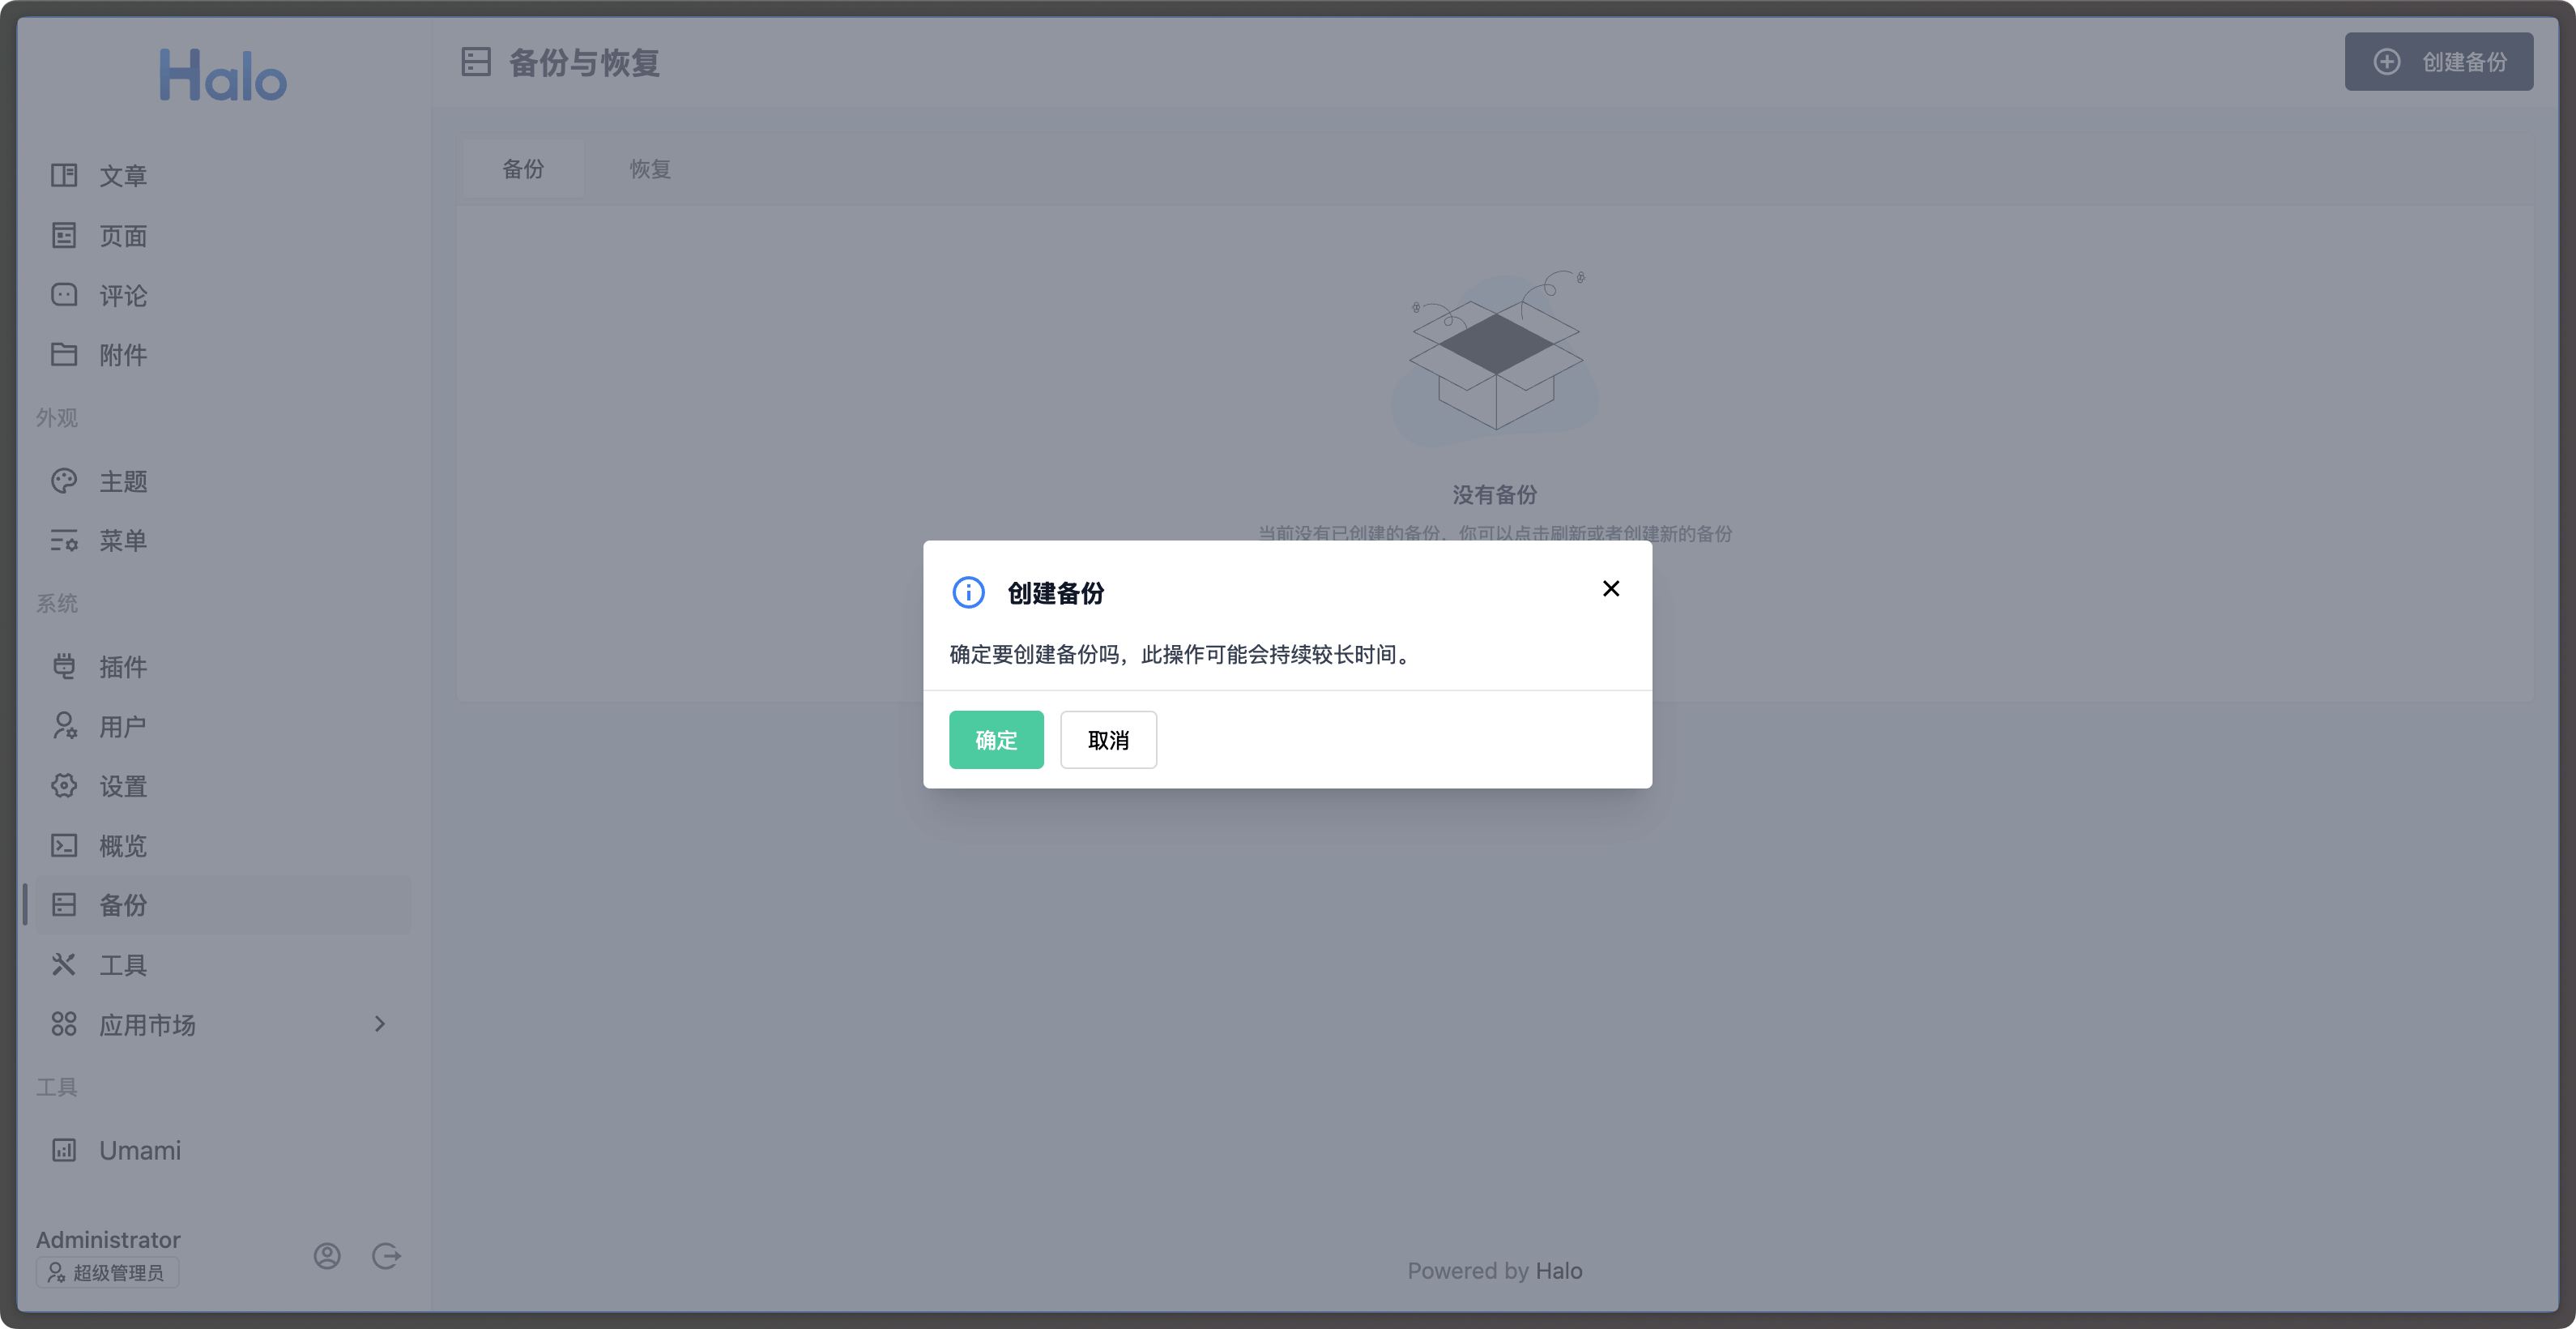Screen dimensions: 2576x1329
Task: Cancel the dialog with 取消 button
Action: point(1108,740)
